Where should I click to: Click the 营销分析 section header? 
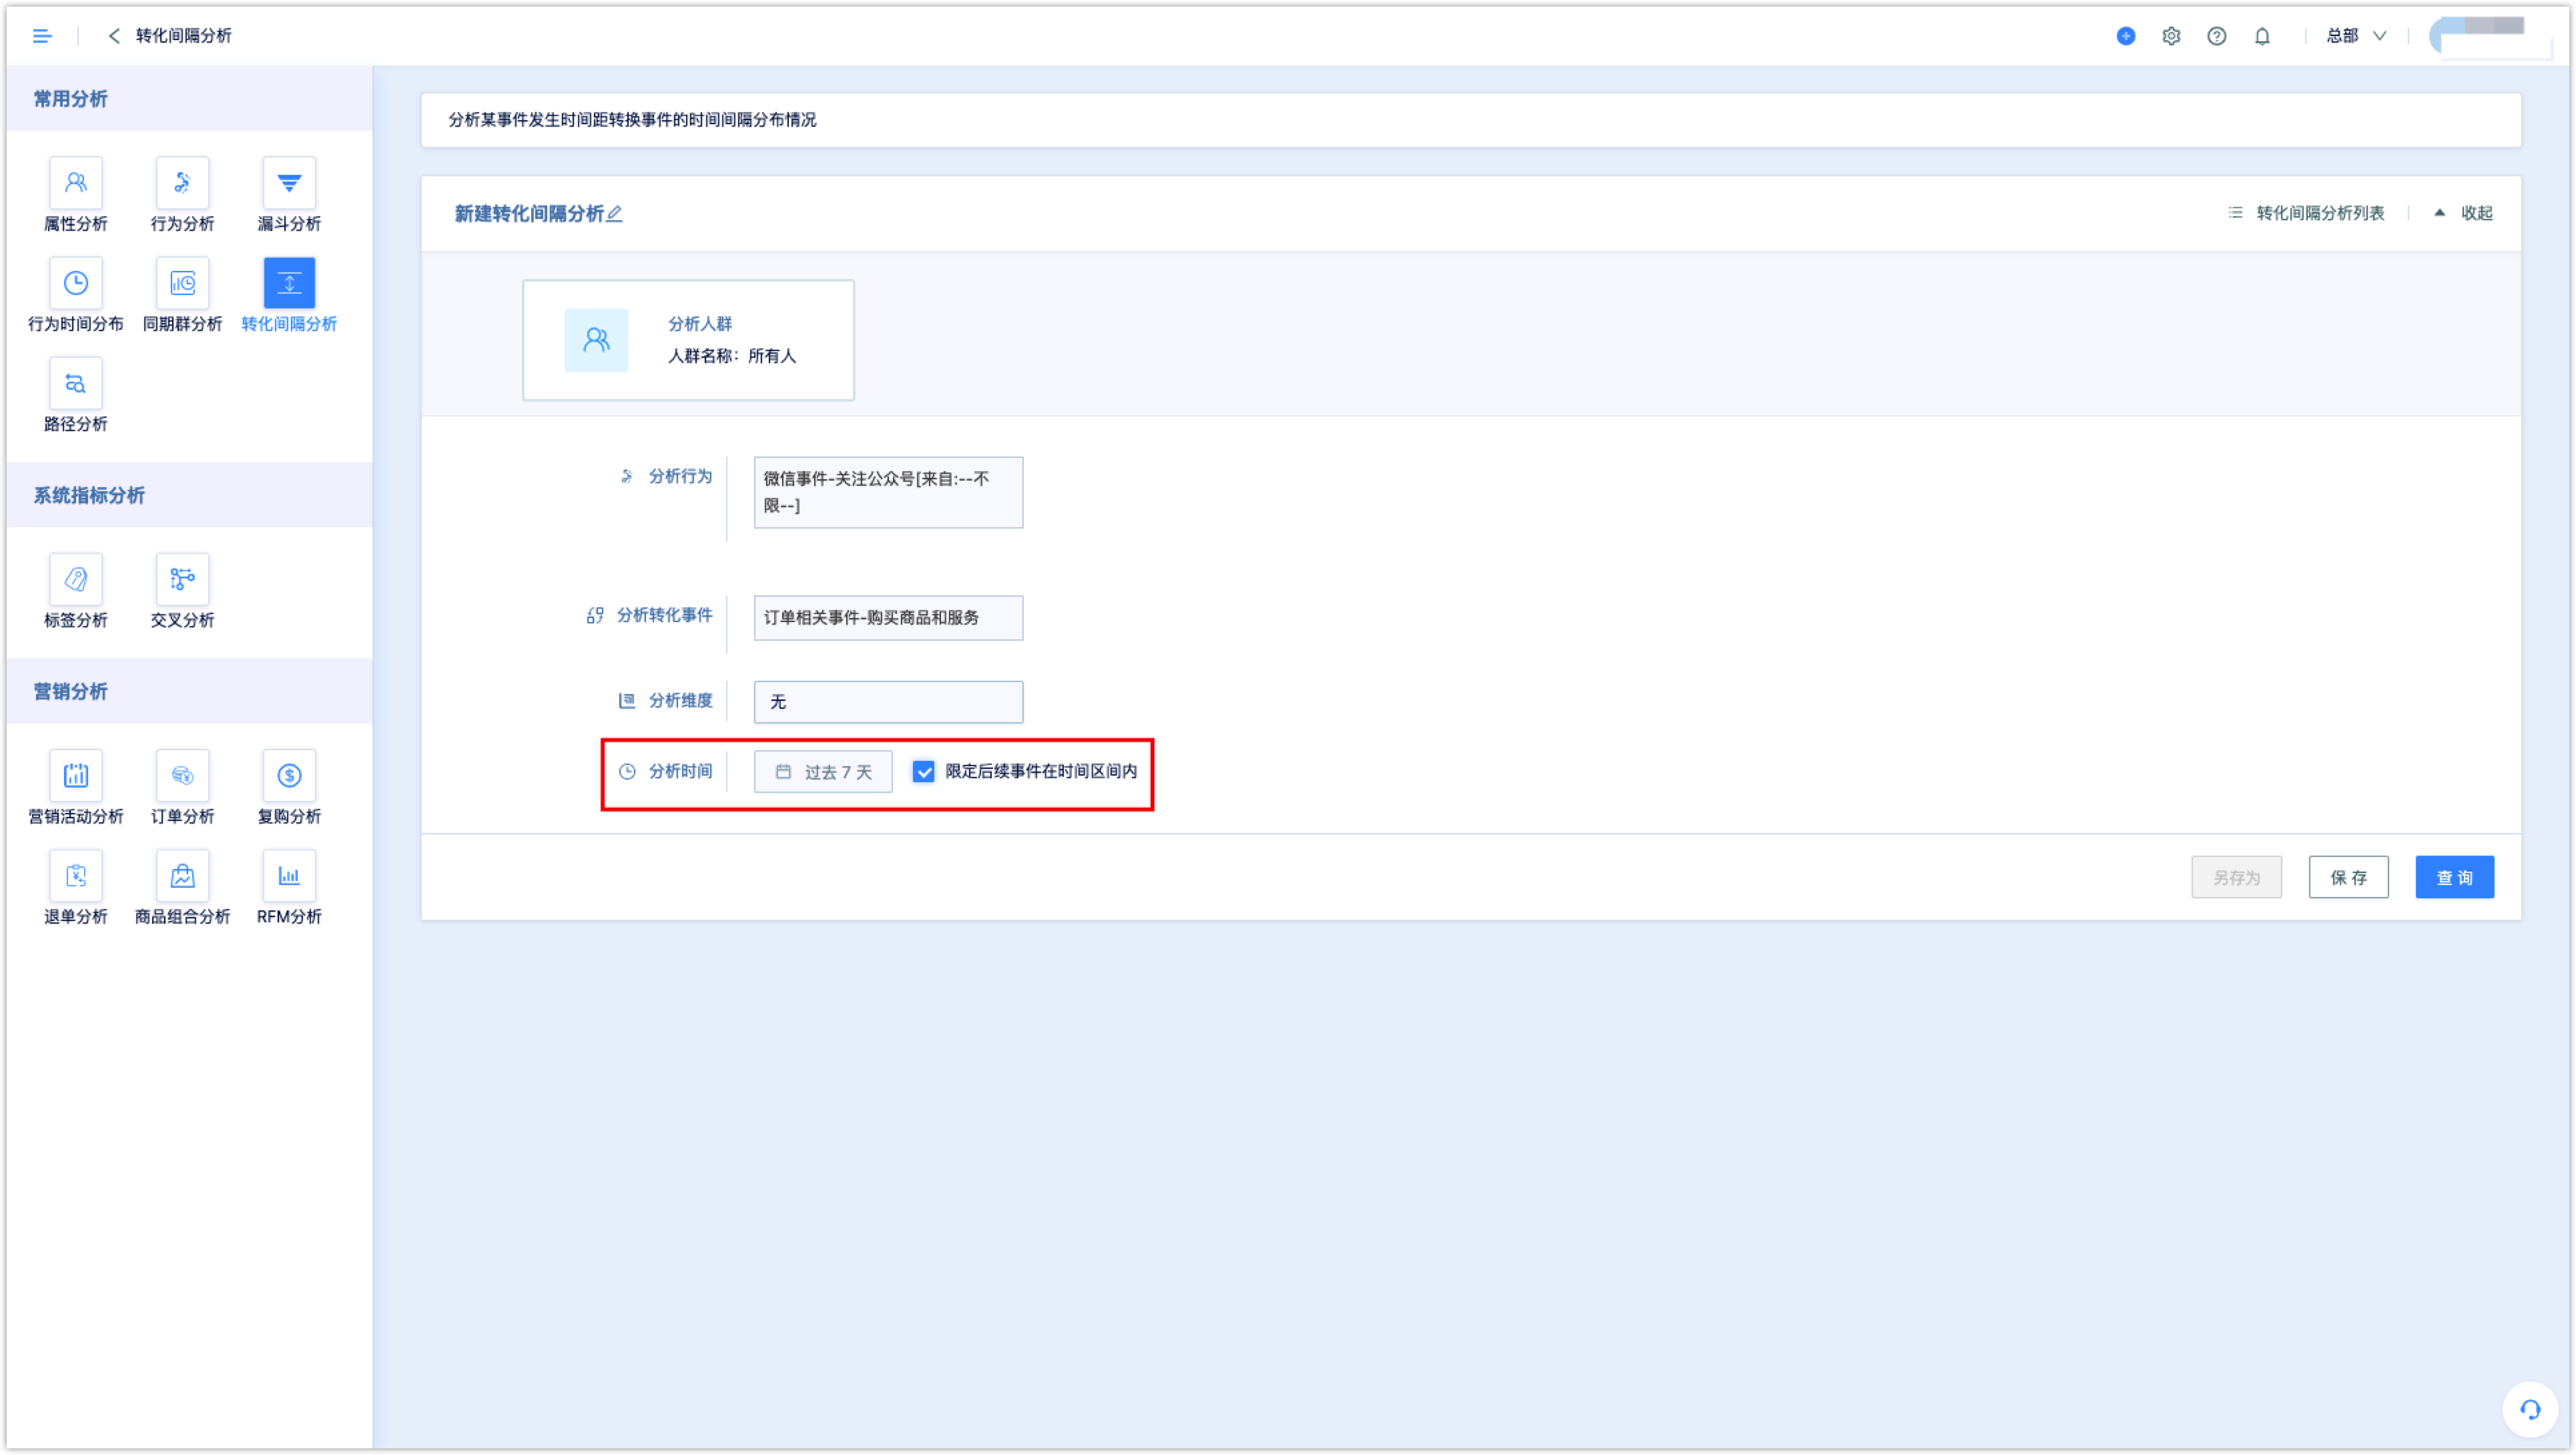(x=189, y=691)
